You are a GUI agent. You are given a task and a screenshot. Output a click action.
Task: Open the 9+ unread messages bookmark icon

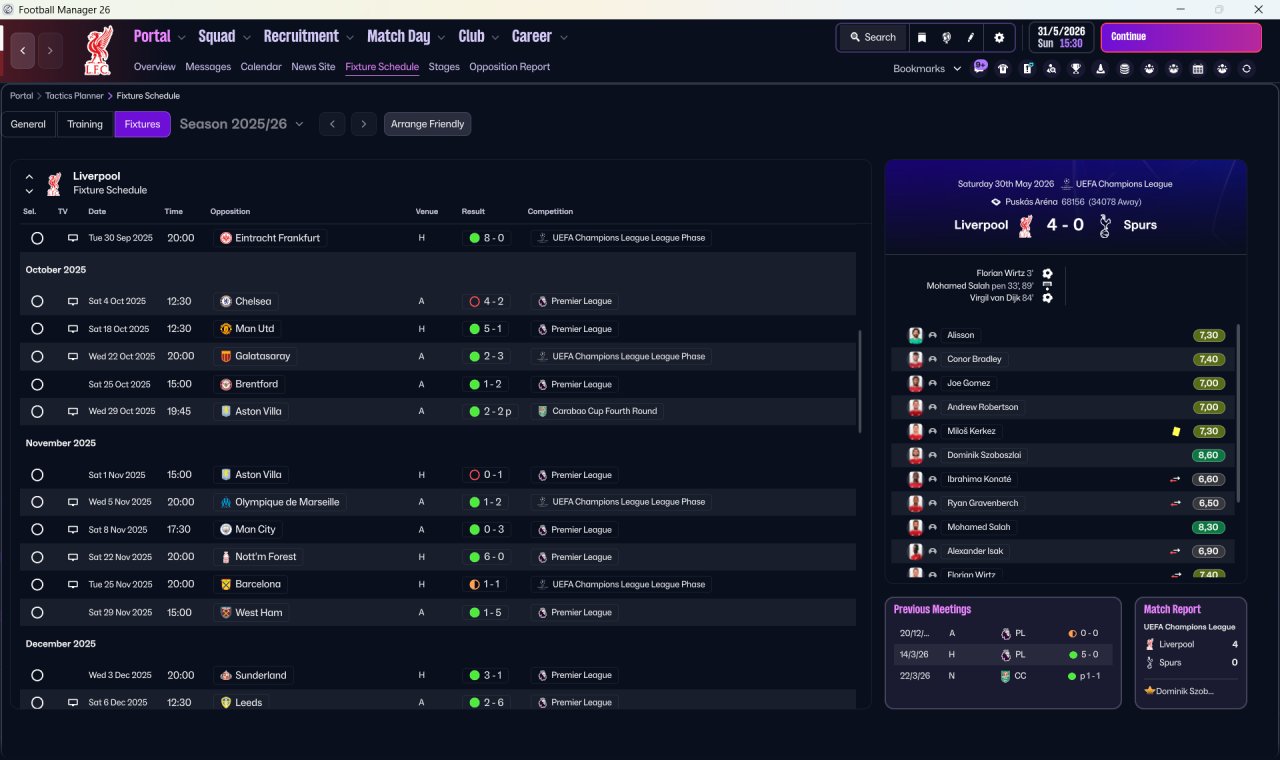980,68
